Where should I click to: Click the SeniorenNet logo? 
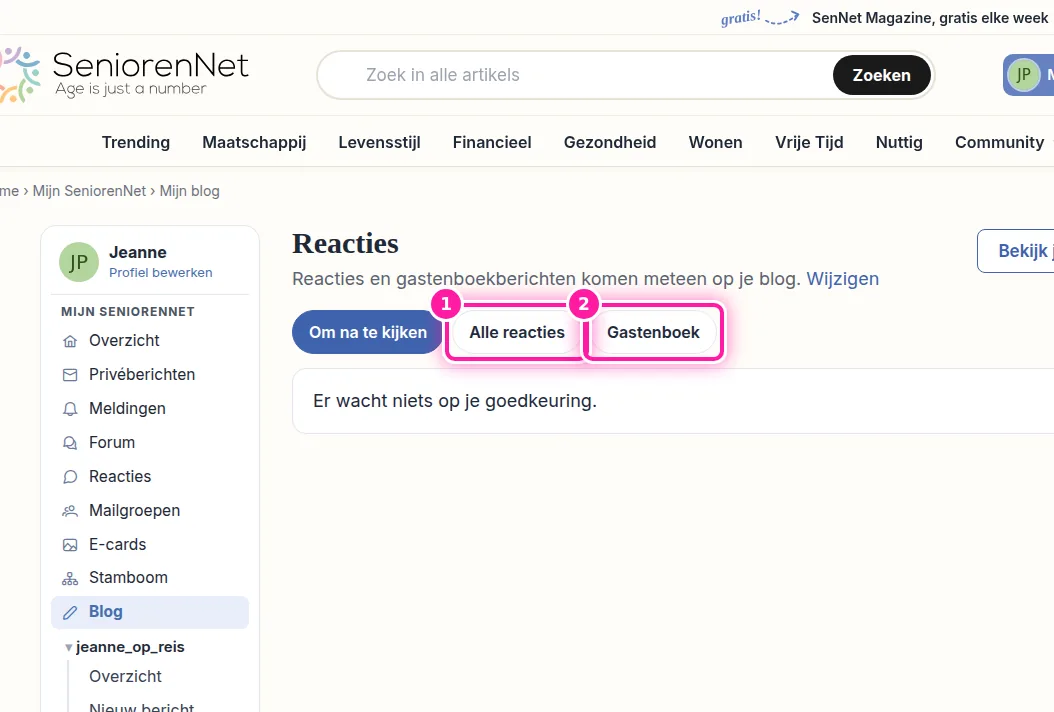pyautogui.click(x=124, y=74)
